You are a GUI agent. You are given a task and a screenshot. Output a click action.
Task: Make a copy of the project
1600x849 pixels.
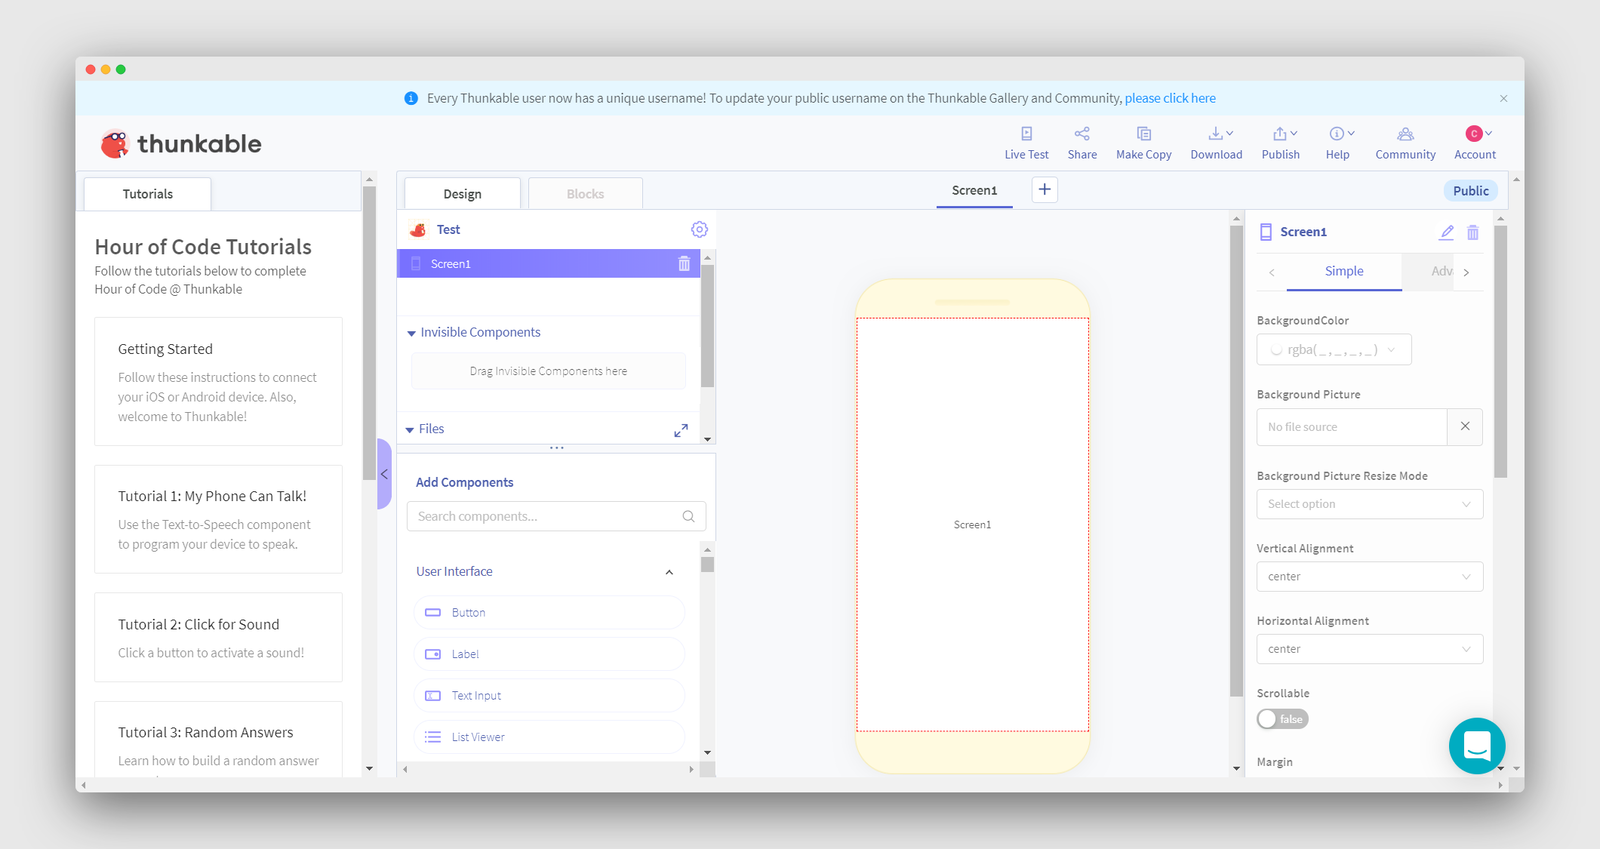click(x=1143, y=143)
